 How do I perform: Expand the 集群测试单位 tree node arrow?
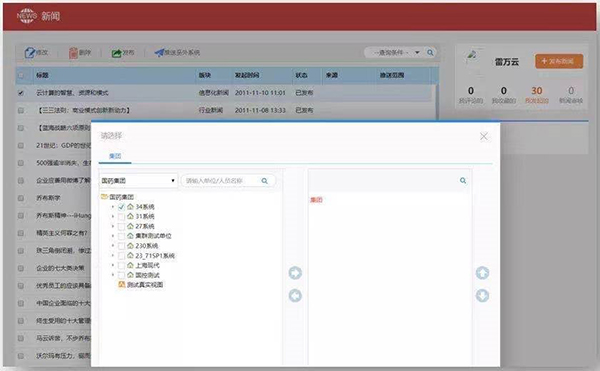pyautogui.click(x=113, y=236)
